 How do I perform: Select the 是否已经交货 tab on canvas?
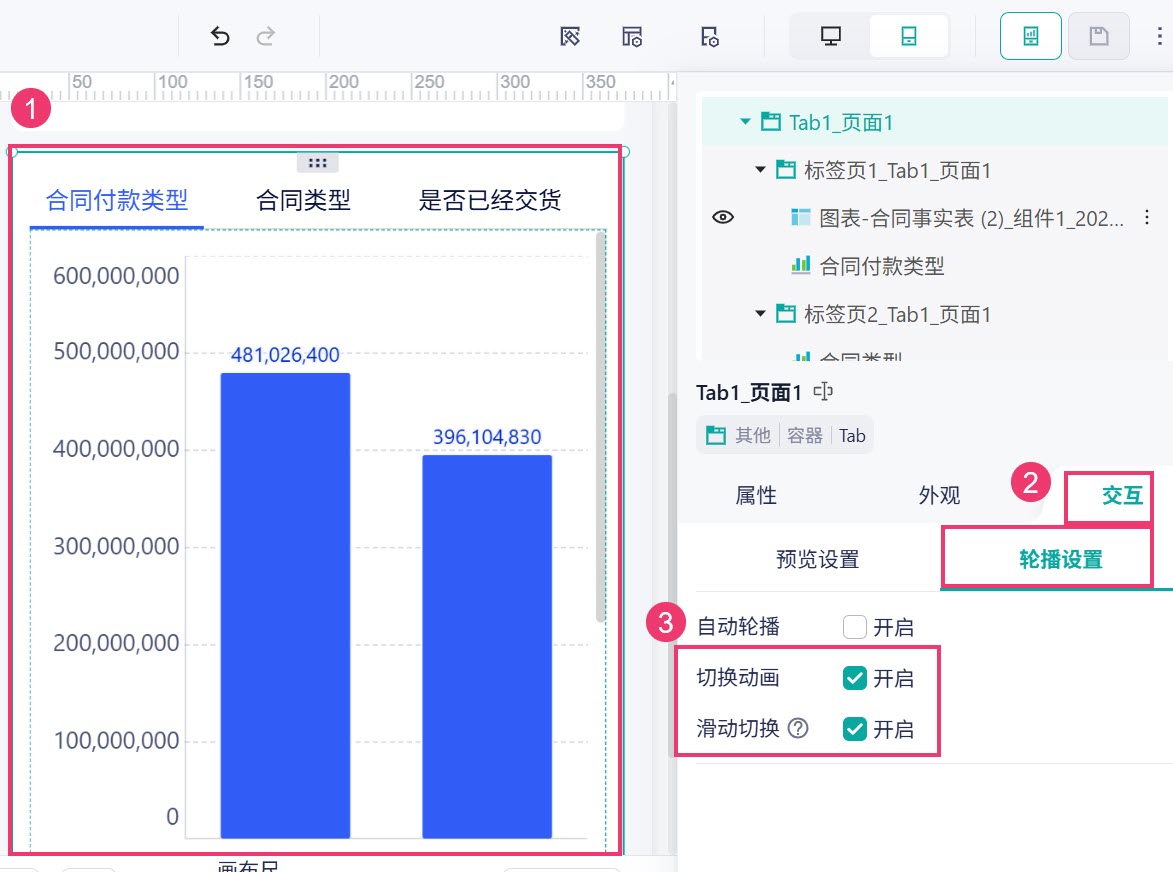click(x=490, y=200)
